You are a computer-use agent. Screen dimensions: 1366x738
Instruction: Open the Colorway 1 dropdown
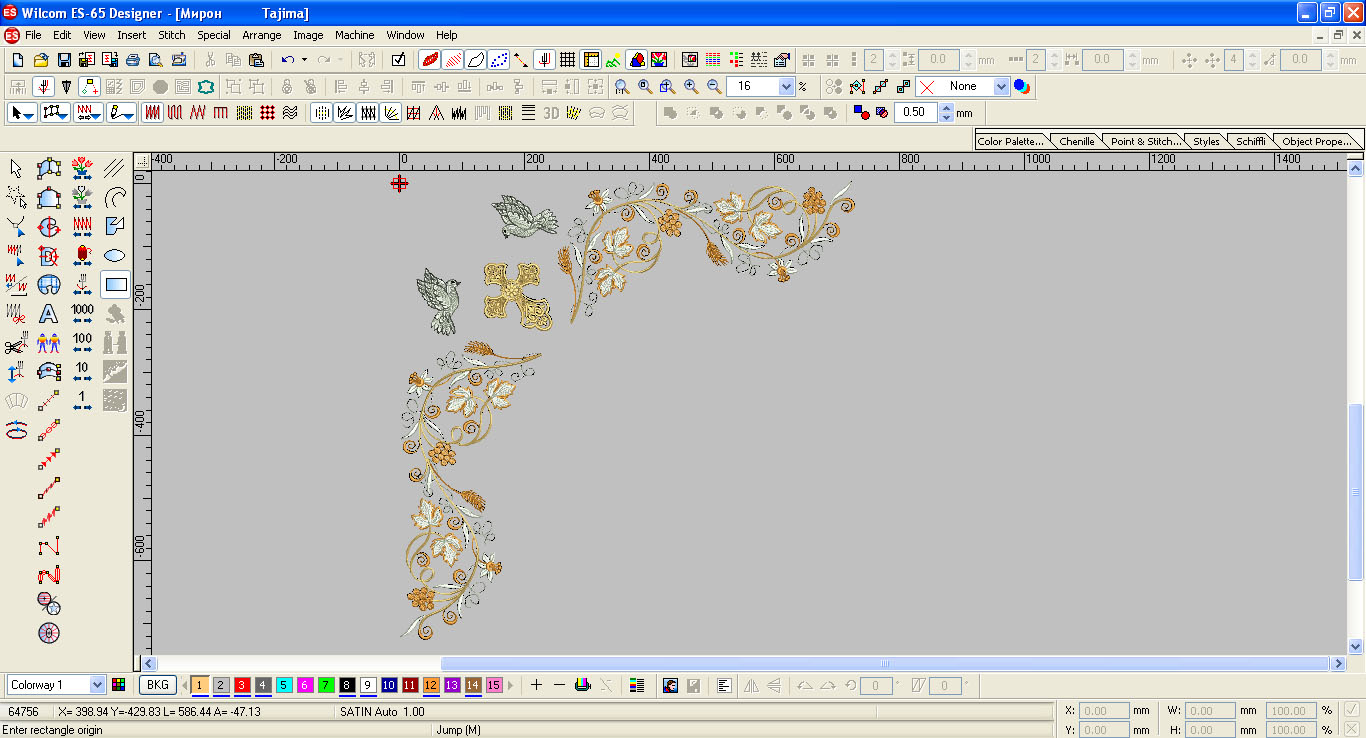tap(97, 685)
